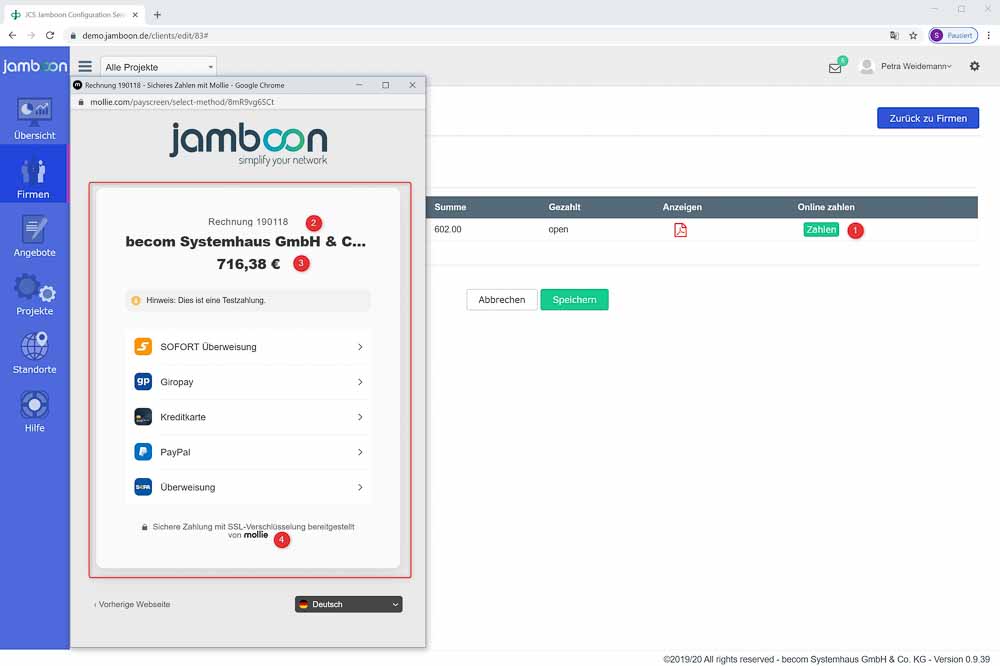Click the Summe column header
The image size is (1000, 666).
pyautogui.click(x=450, y=207)
